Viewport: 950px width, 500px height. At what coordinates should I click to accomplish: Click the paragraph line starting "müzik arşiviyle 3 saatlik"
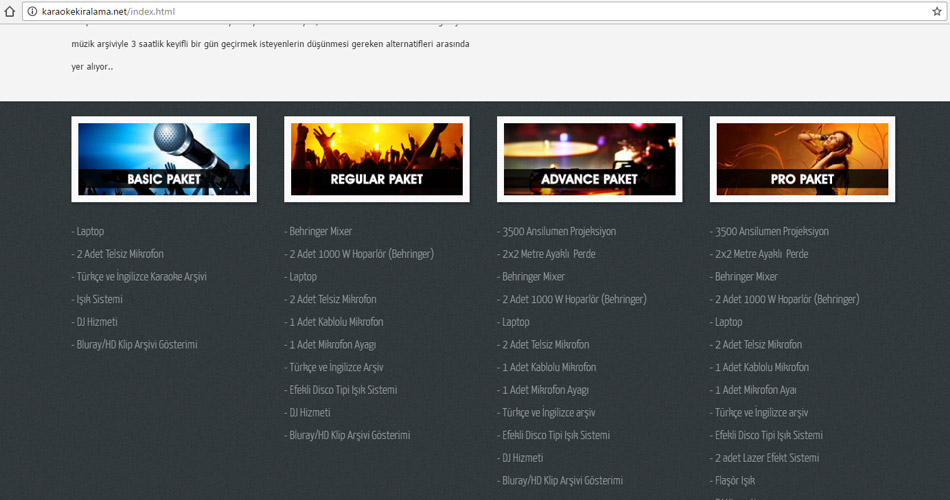pos(270,44)
